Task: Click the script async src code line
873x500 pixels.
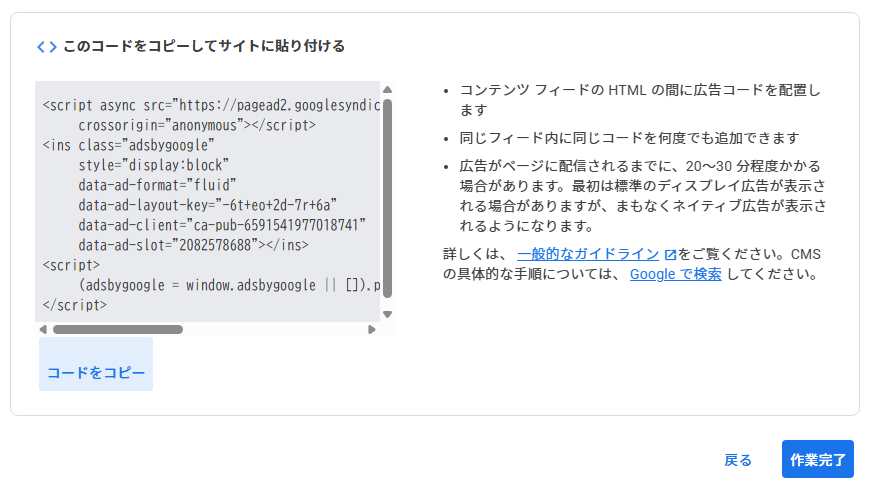Action: coord(211,105)
